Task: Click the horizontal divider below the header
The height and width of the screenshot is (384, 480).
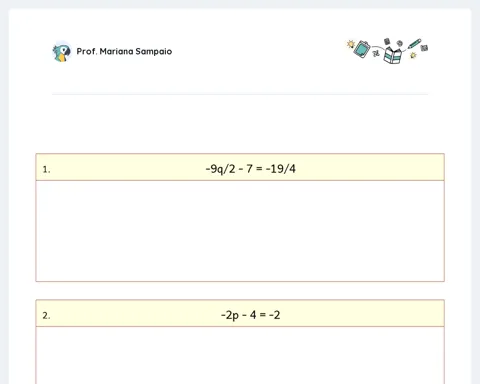Action: click(240, 94)
